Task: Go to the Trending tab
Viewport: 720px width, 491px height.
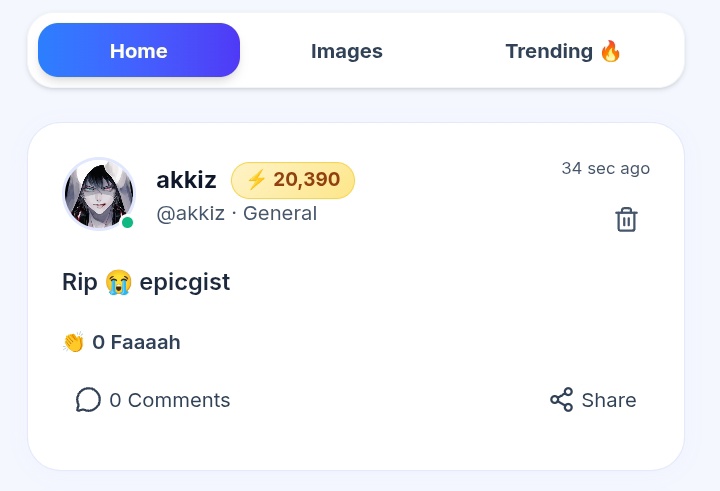Action: tap(563, 51)
